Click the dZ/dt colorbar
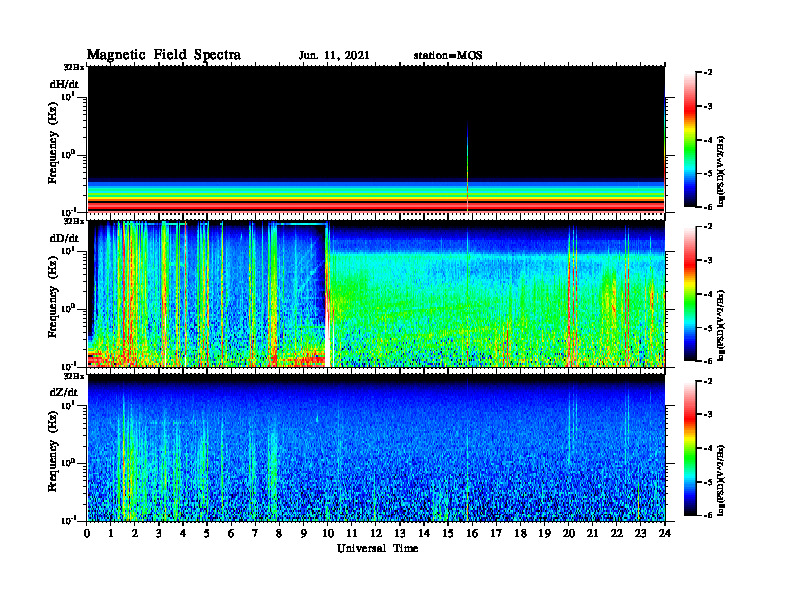The height and width of the screenshot is (612, 792). [690, 448]
